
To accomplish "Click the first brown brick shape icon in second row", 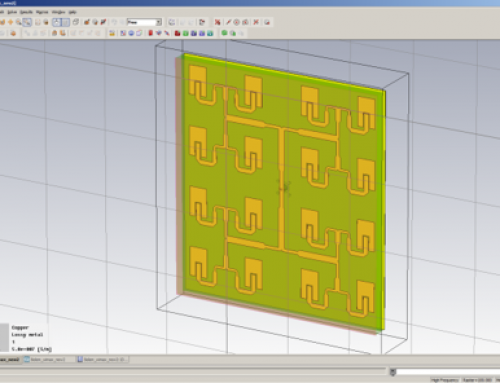I will 54,33.
